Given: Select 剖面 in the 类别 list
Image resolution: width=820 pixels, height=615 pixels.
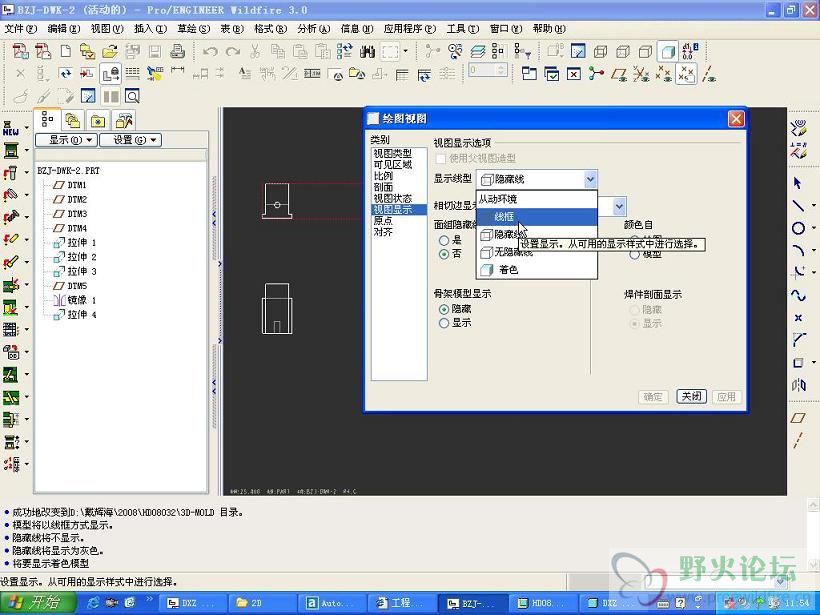Looking at the screenshot, I should point(384,187).
